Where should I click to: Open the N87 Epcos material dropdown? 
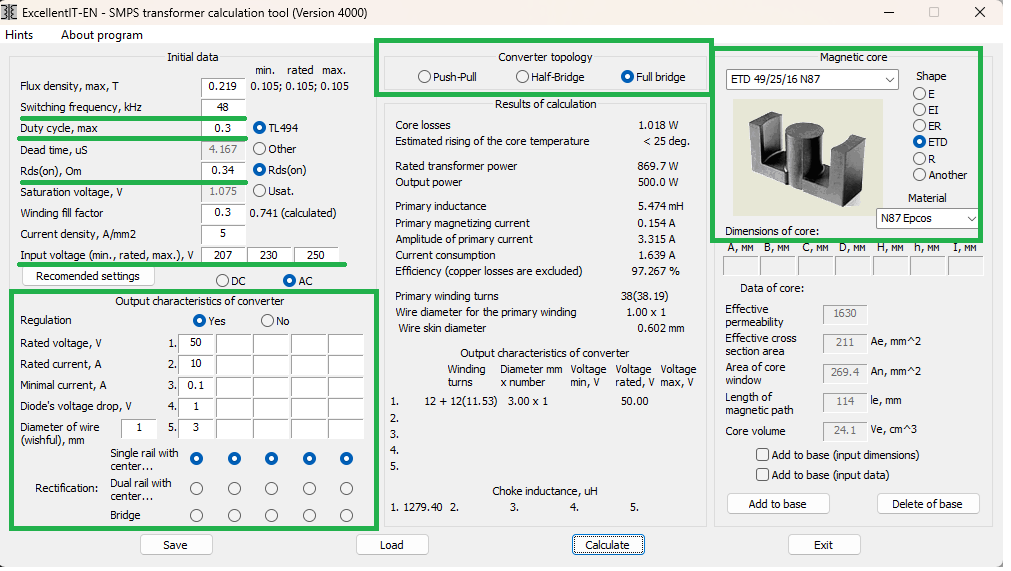927,218
